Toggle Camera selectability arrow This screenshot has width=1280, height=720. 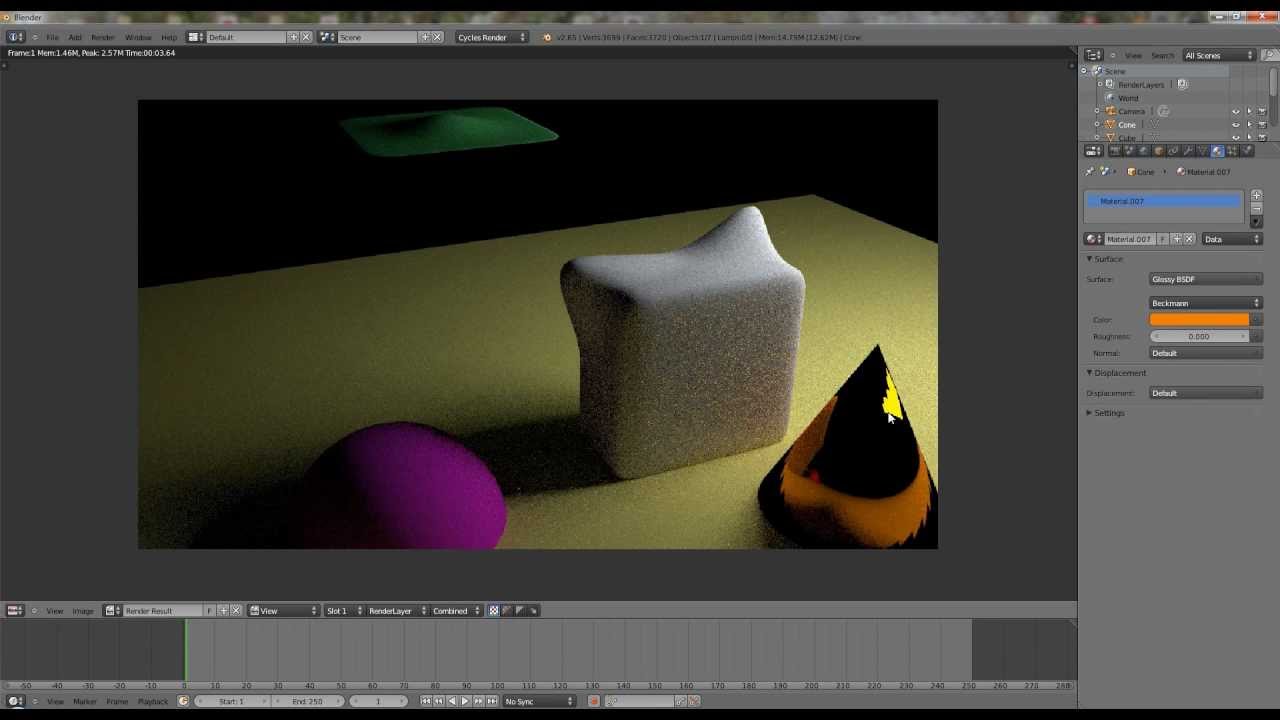point(1249,111)
